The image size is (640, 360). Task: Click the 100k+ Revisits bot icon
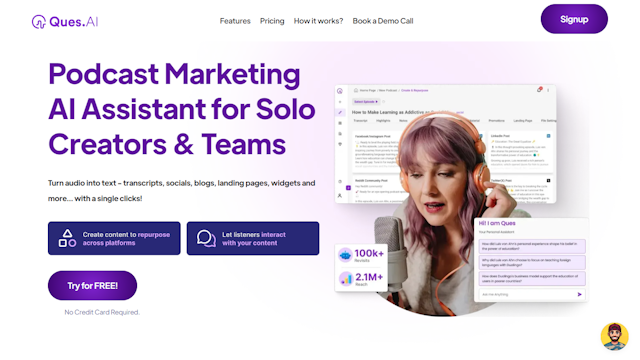(x=345, y=255)
